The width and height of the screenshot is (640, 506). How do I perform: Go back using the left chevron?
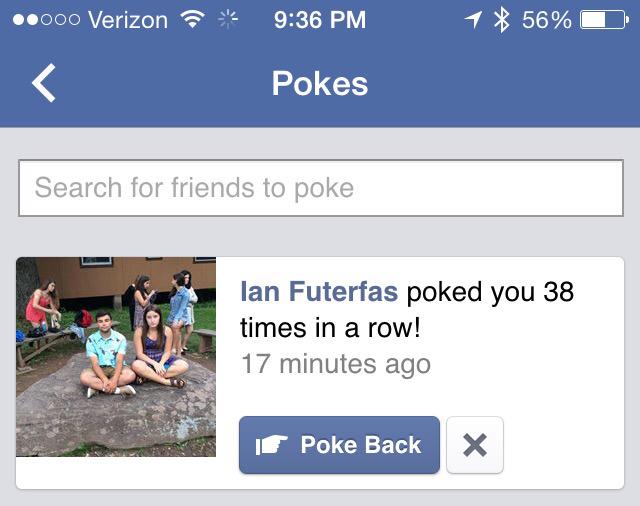tap(44, 83)
